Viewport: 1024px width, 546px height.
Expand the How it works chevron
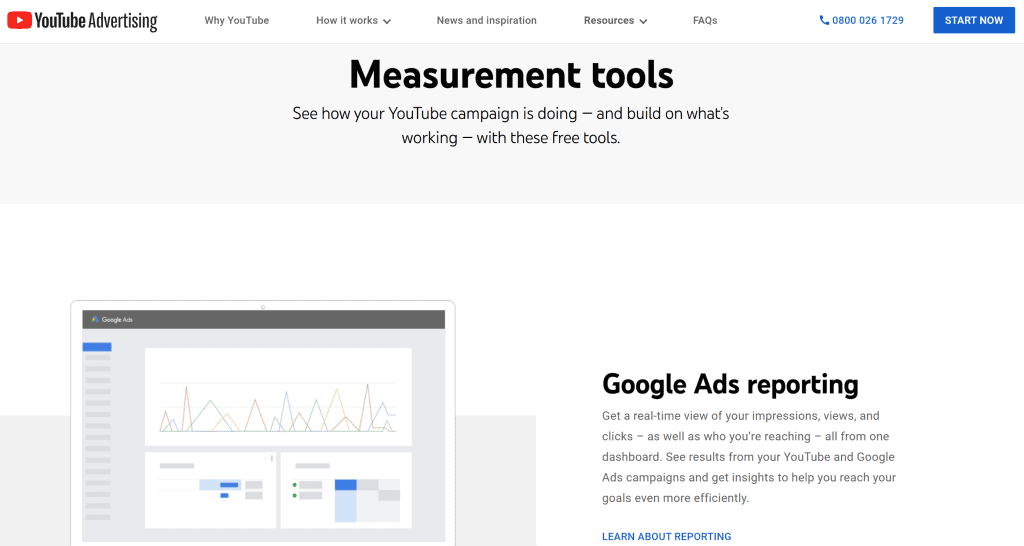click(x=387, y=22)
